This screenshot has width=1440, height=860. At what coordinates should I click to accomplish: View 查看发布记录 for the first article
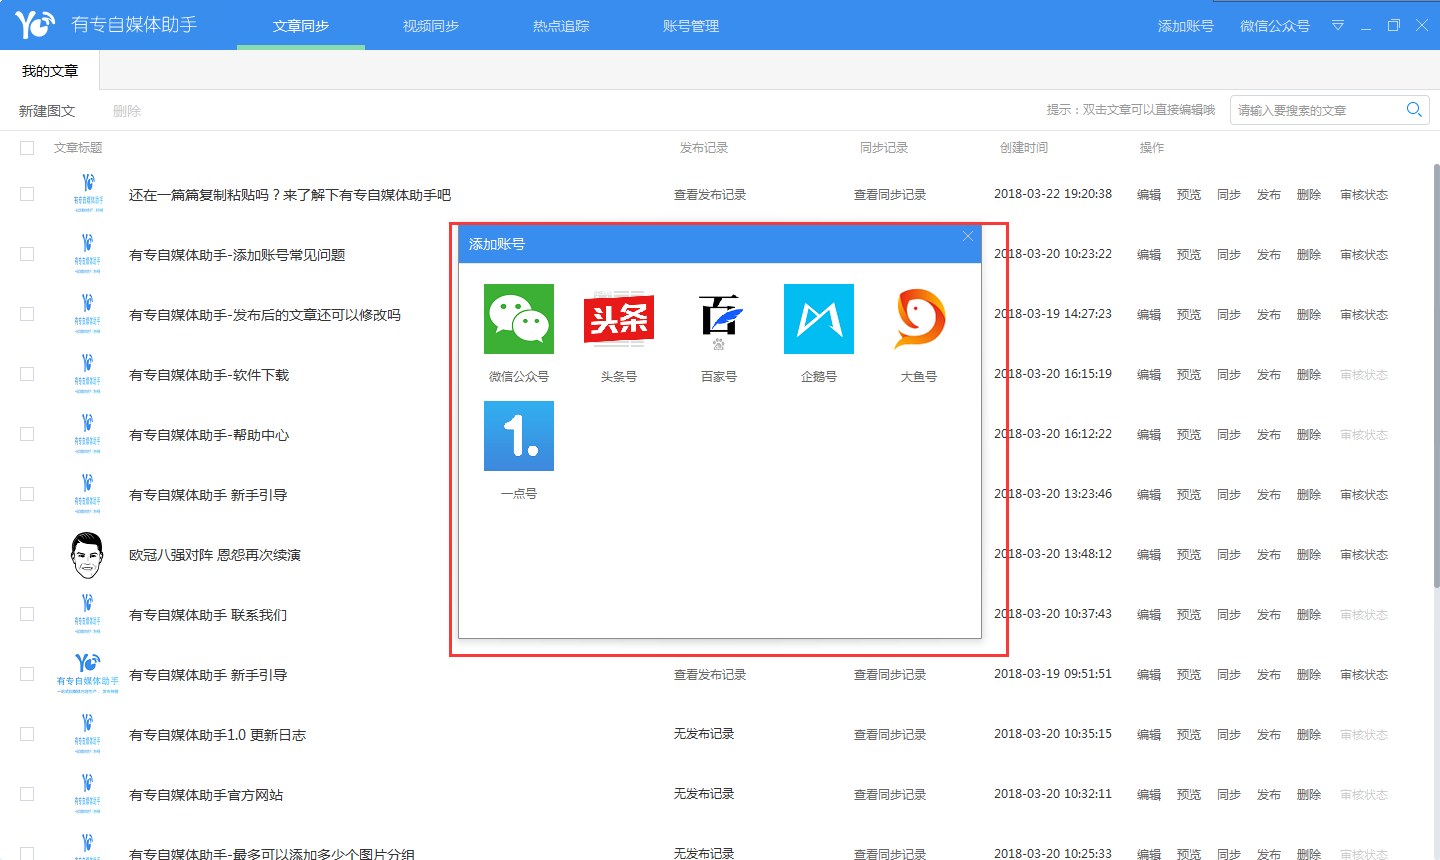710,195
